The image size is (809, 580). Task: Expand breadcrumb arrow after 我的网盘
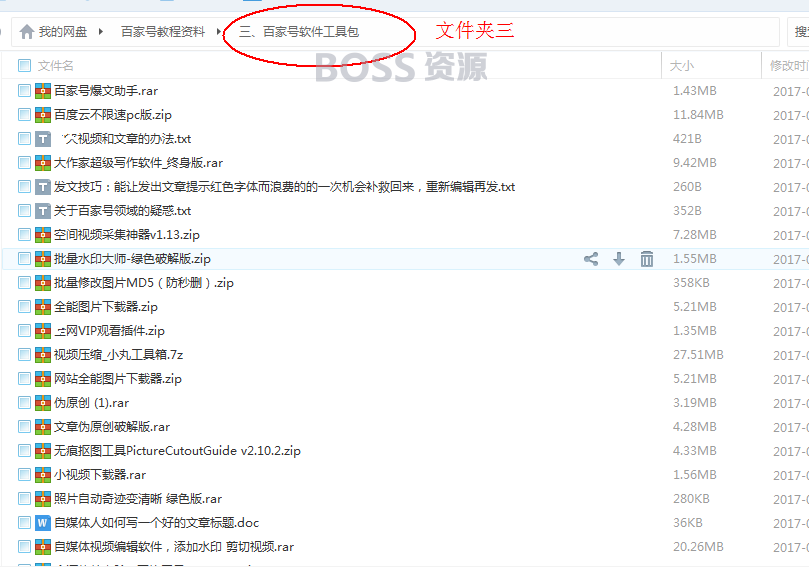click(101, 32)
